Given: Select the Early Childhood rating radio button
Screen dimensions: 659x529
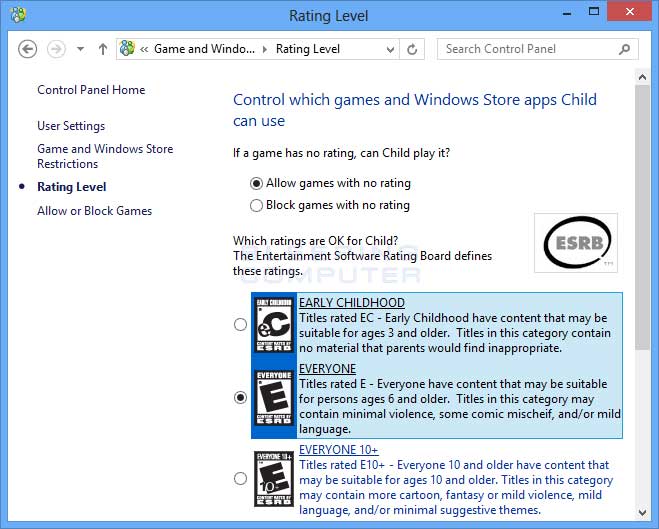Looking at the screenshot, I should point(240,324).
